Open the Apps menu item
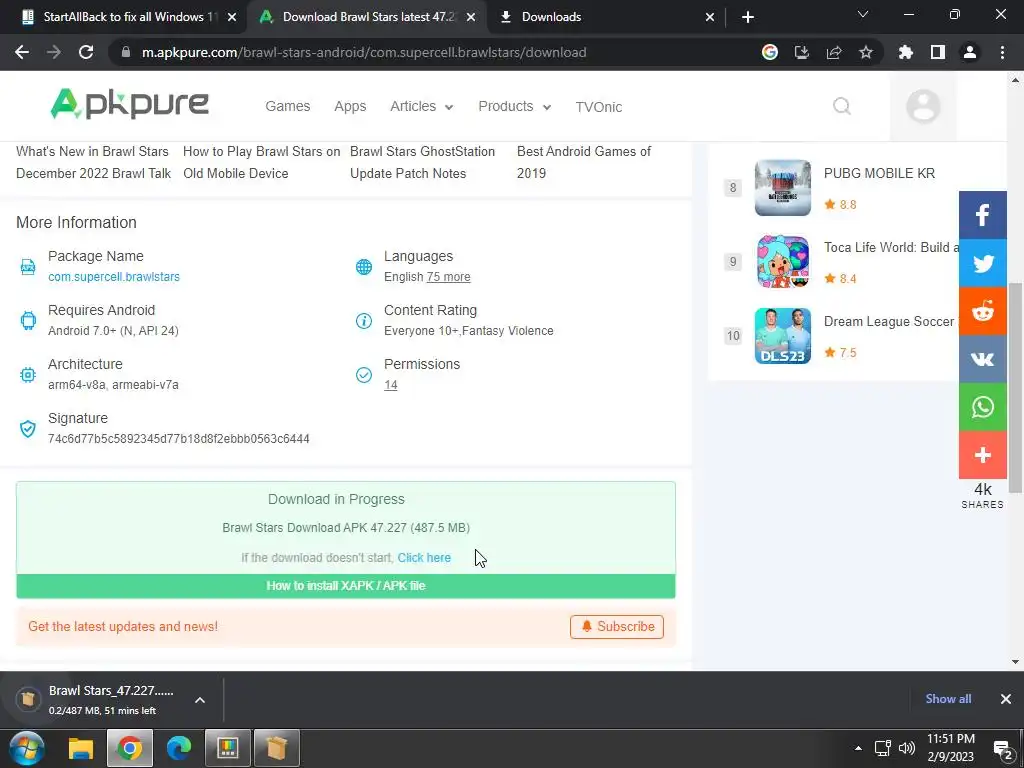 click(350, 106)
